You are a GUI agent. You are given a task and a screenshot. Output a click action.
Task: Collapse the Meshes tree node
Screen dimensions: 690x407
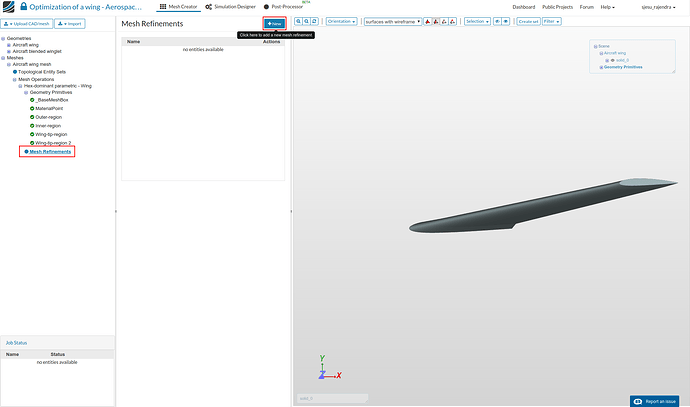coord(3,58)
